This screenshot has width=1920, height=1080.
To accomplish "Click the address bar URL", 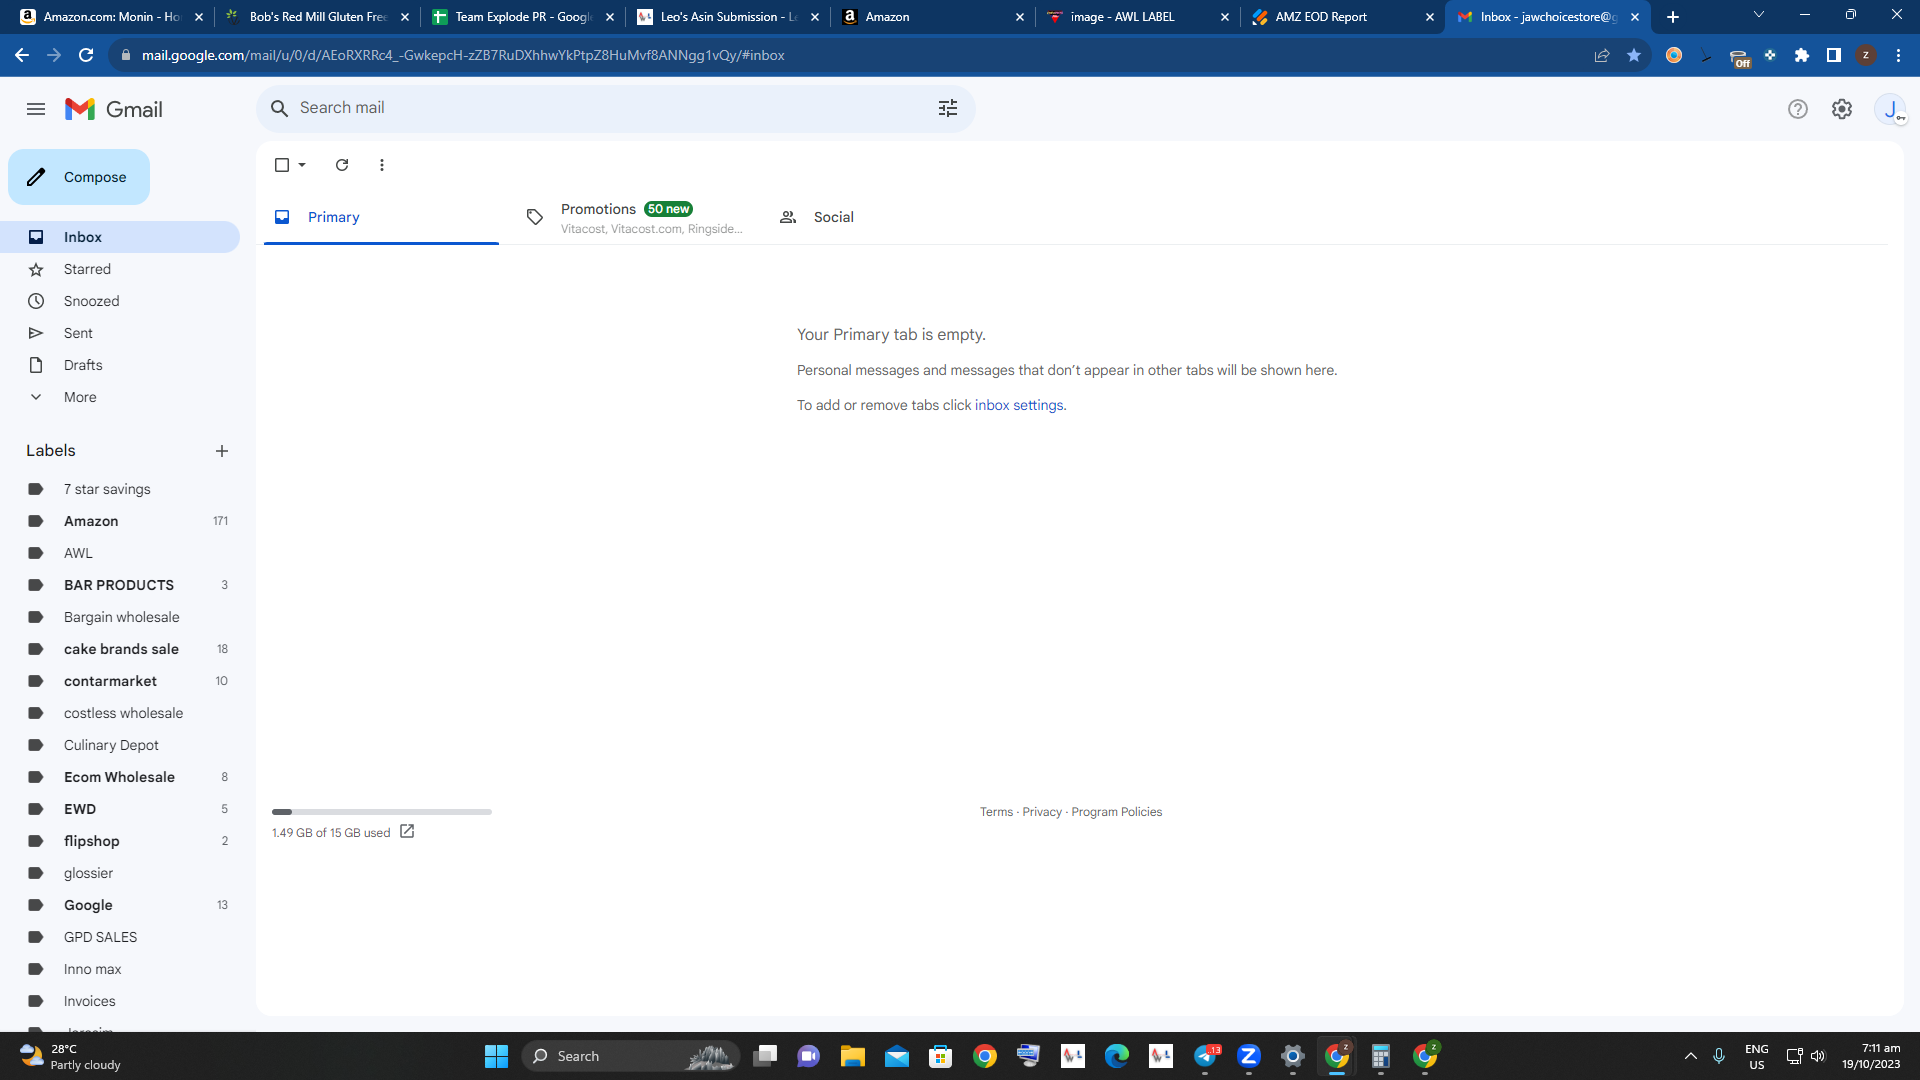I will point(463,55).
